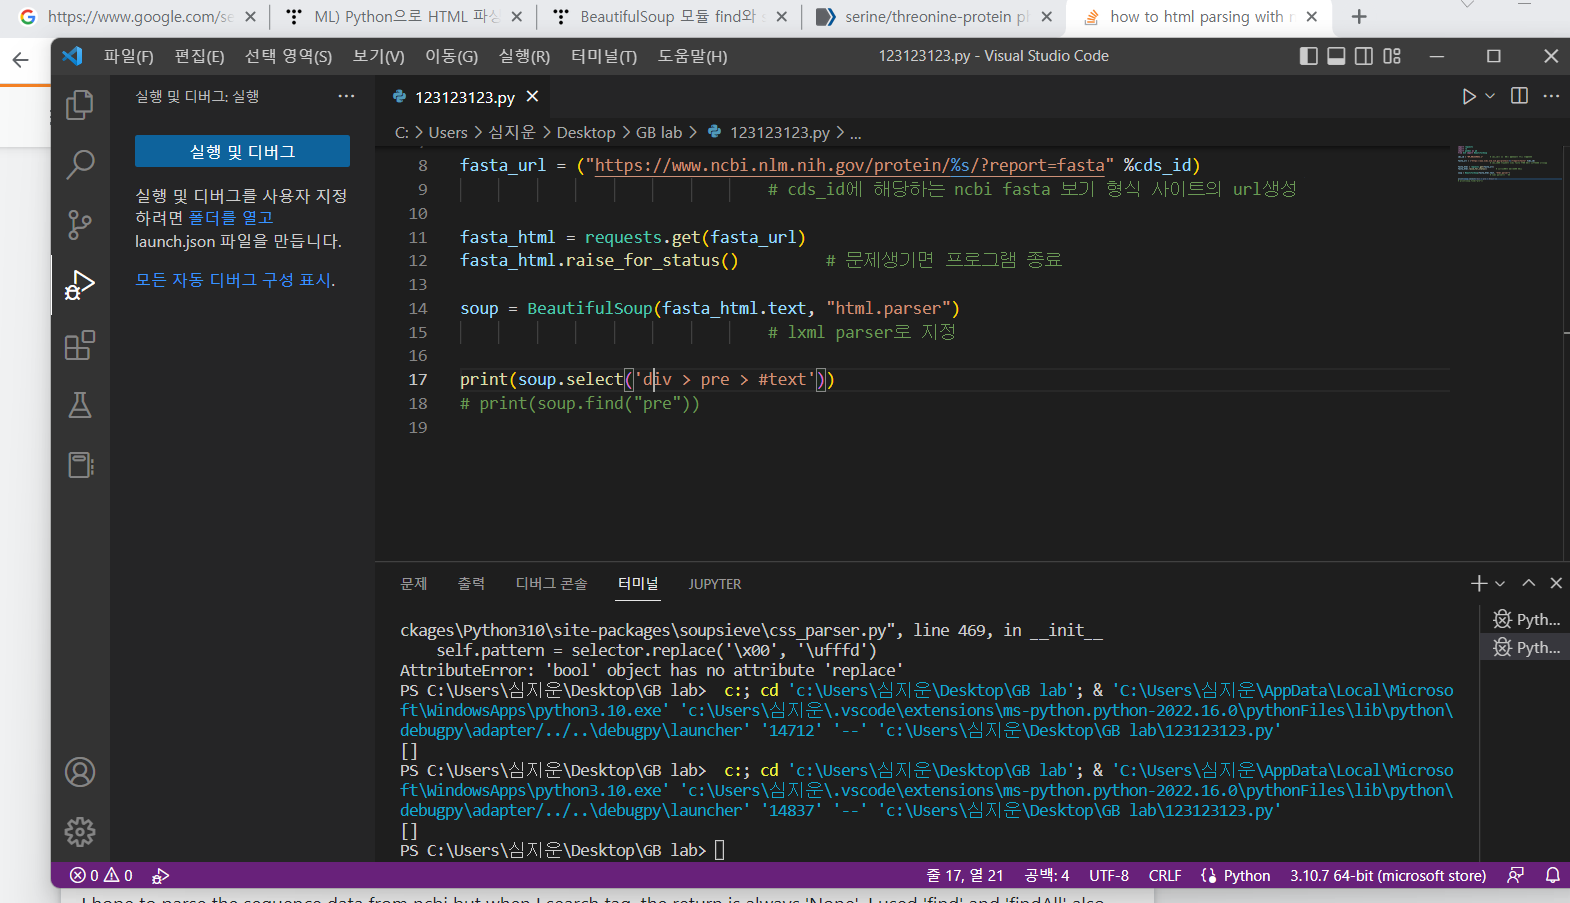Click the 실행 및 디버그 button
The width and height of the screenshot is (1570, 903).
pyautogui.click(x=242, y=151)
